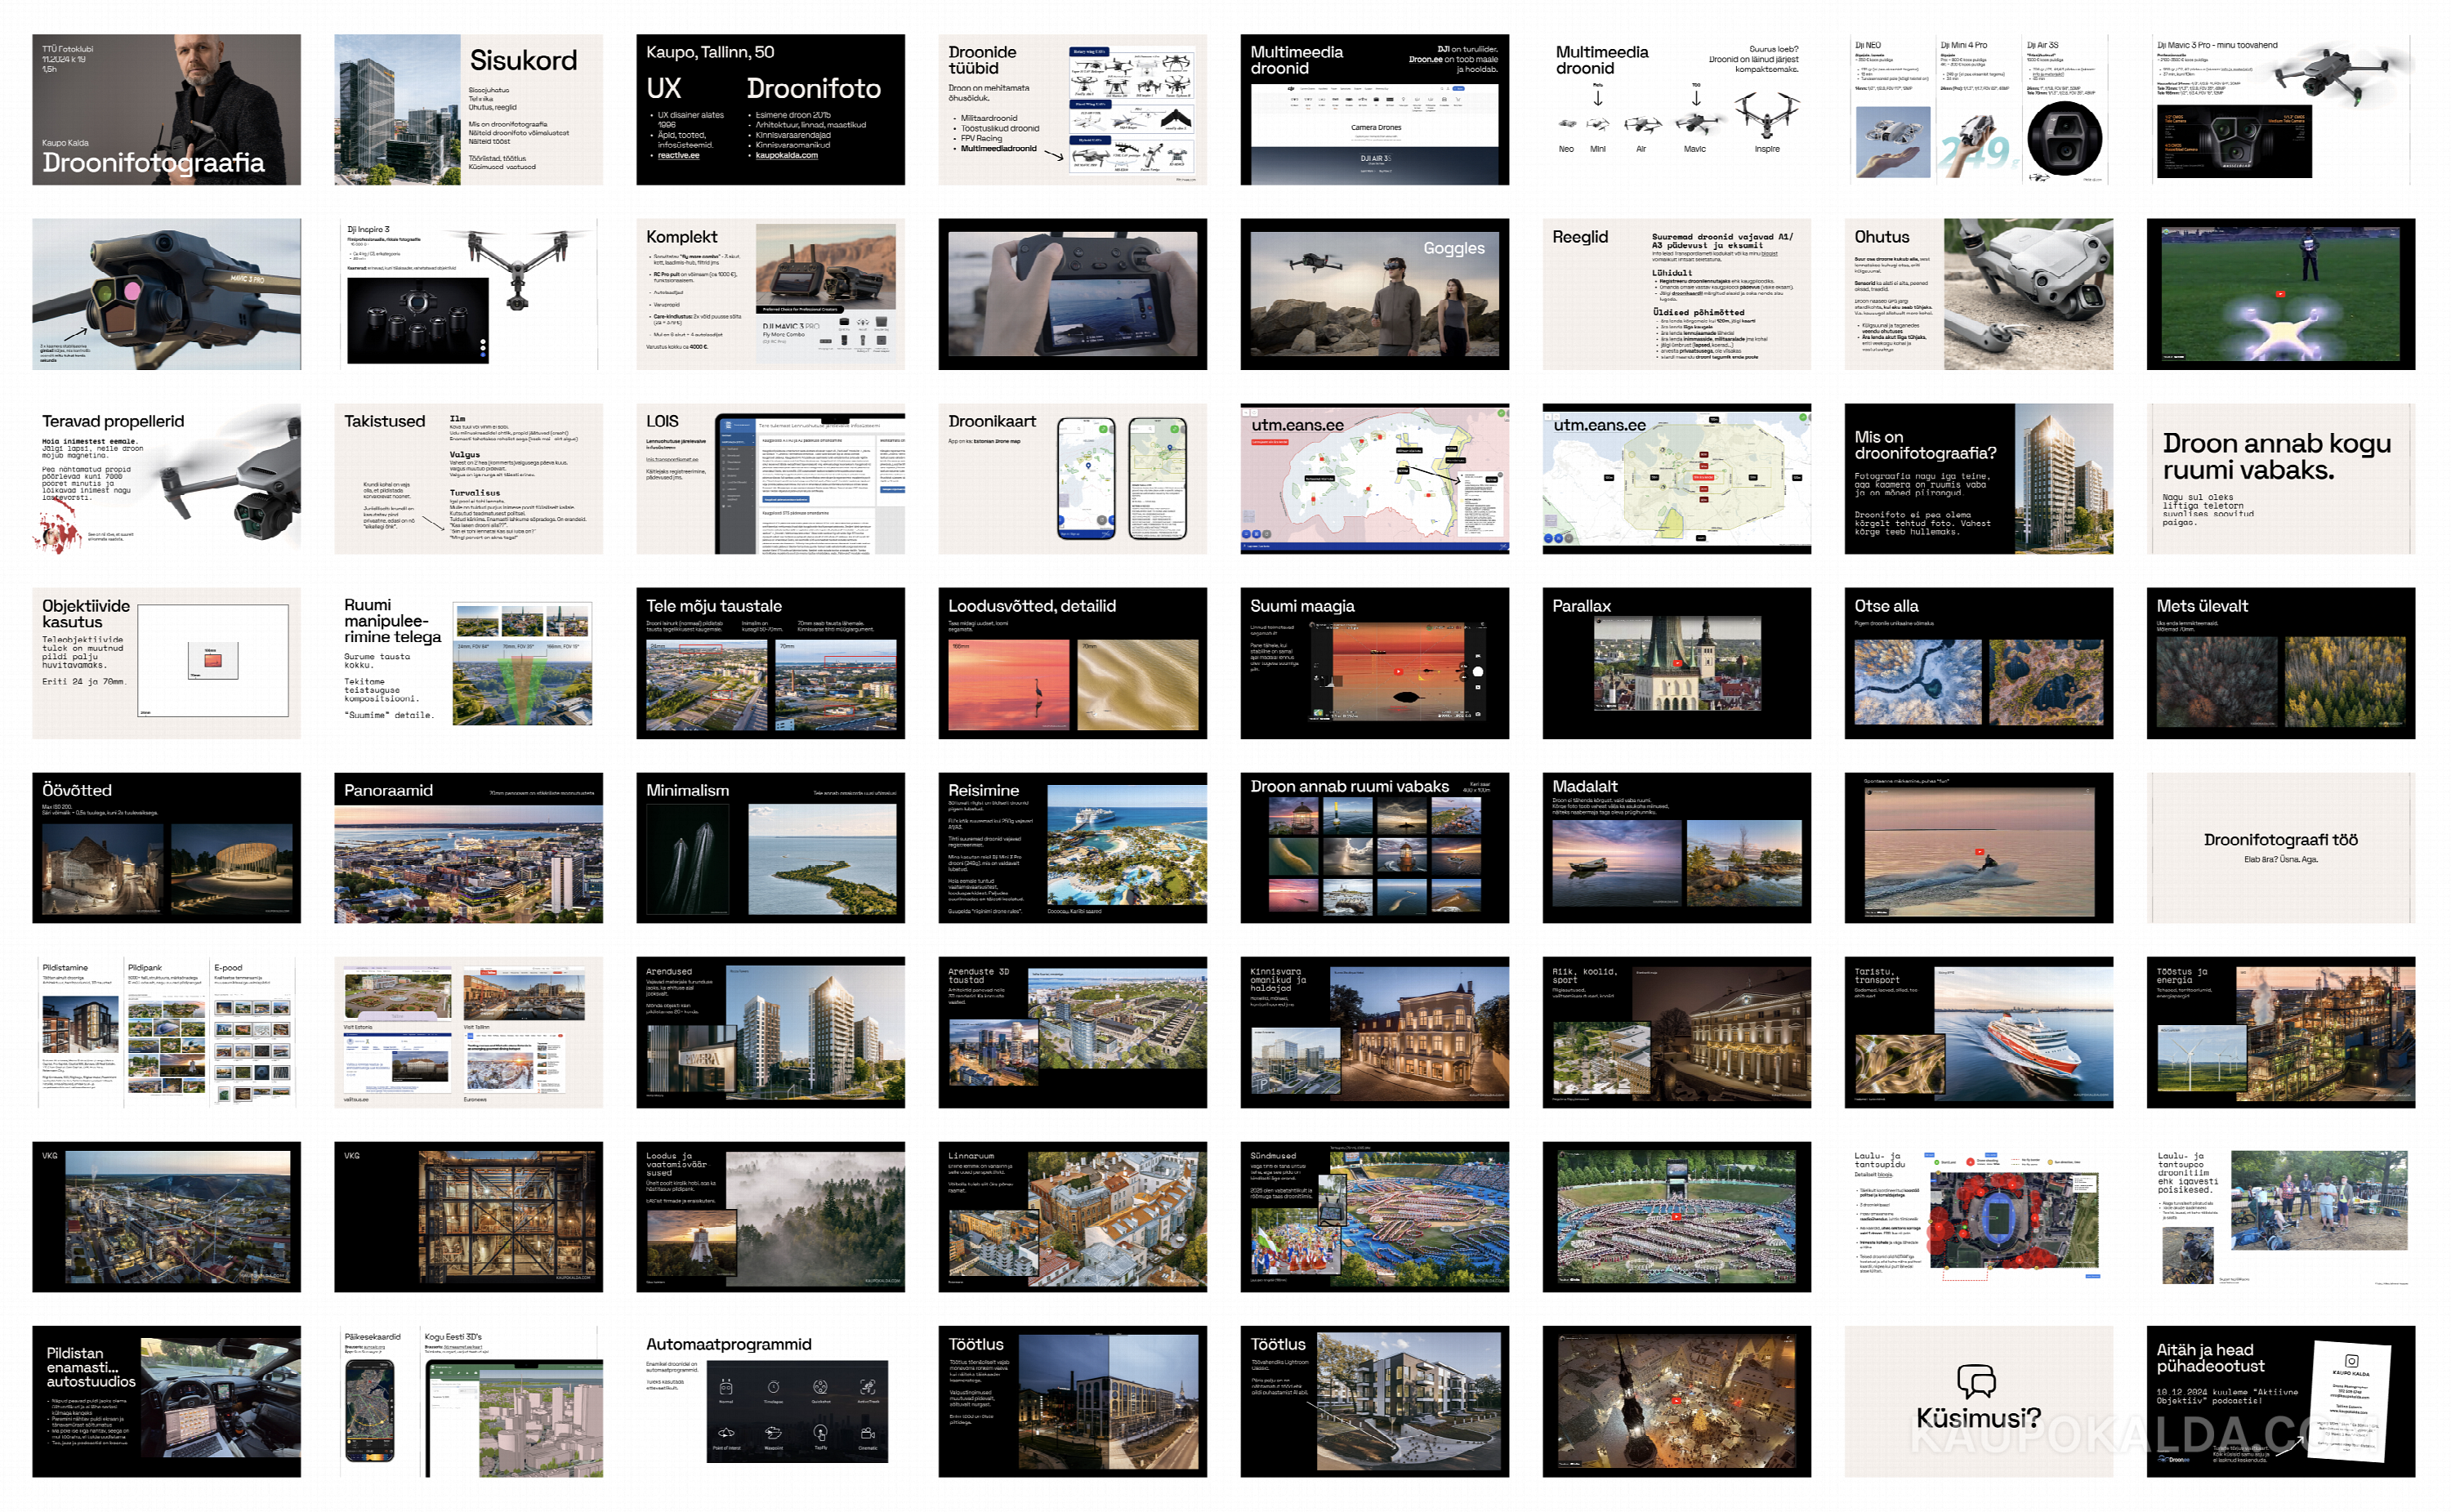Image resolution: width=2451 pixels, height=1512 pixels.
Task: Open the Droonifotograafia title slide
Action: 166,109
